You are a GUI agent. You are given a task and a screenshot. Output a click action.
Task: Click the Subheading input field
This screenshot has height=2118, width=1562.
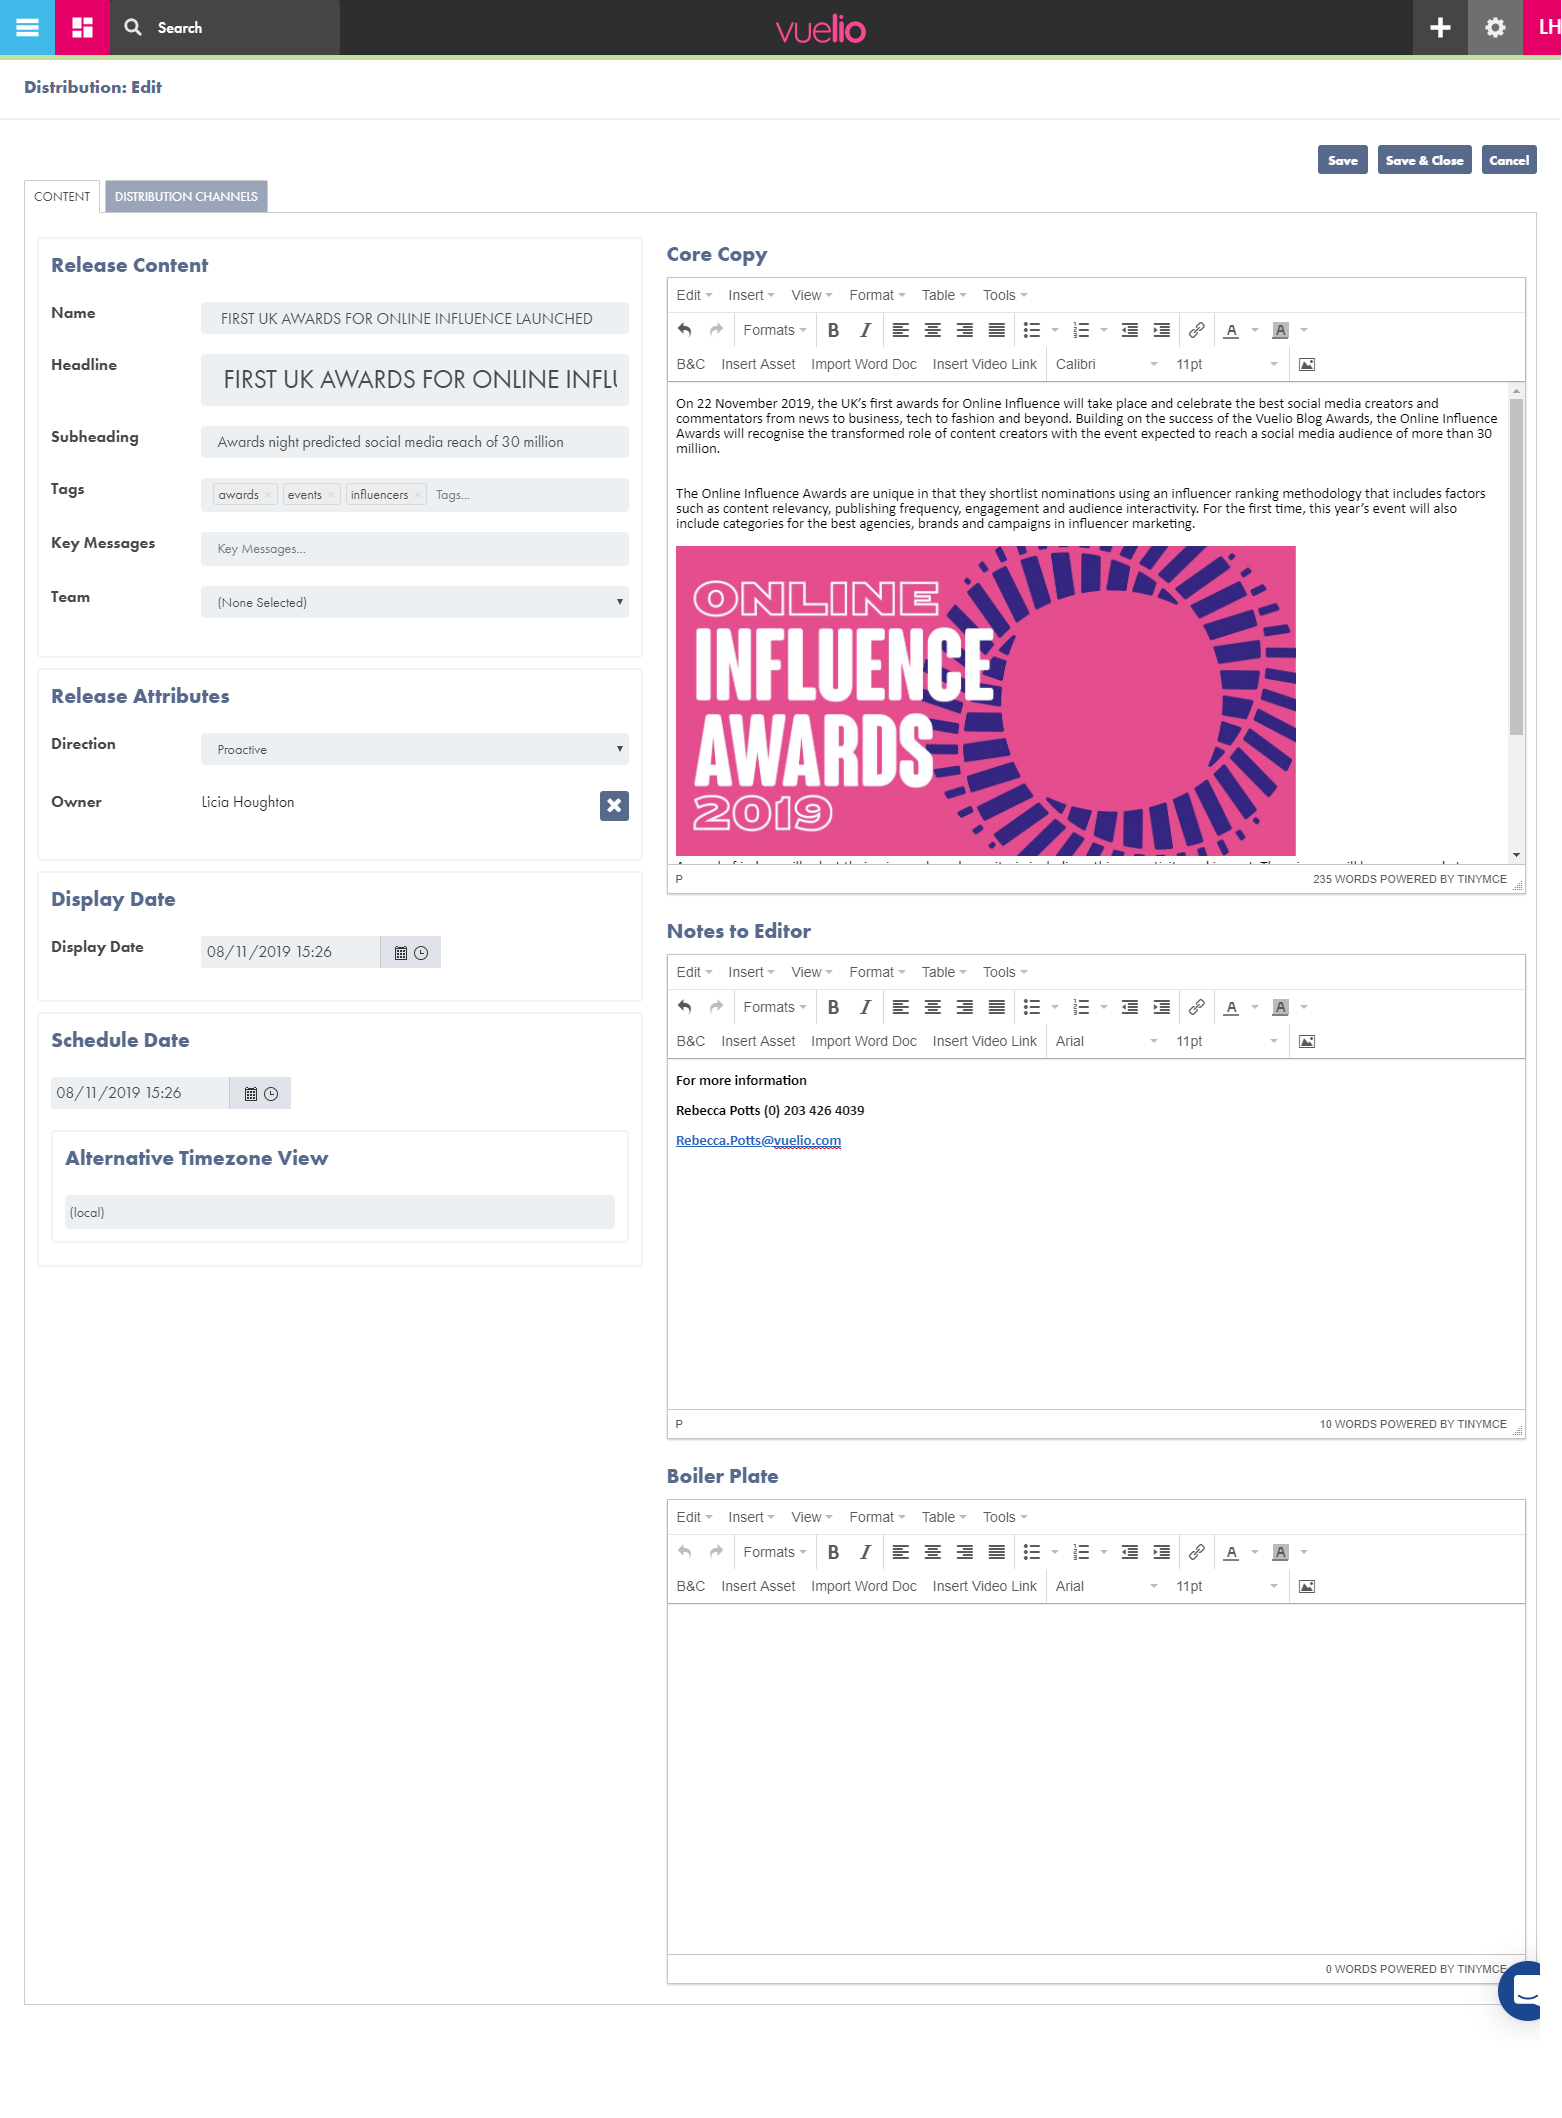[x=415, y=442]
